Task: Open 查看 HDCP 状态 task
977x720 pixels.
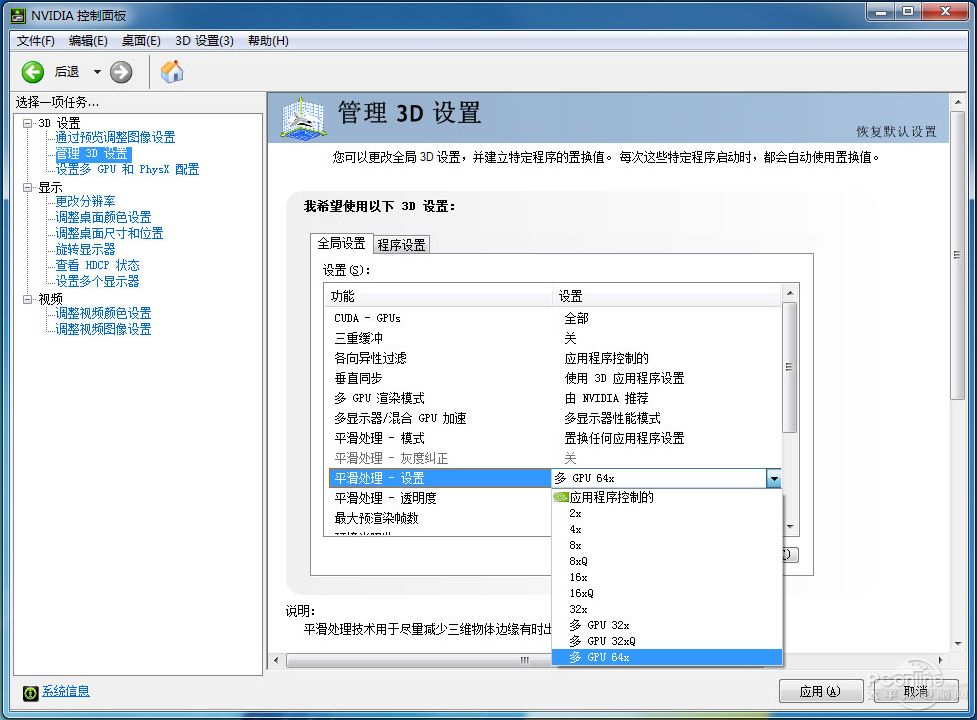Action: (x=97, y=265)
